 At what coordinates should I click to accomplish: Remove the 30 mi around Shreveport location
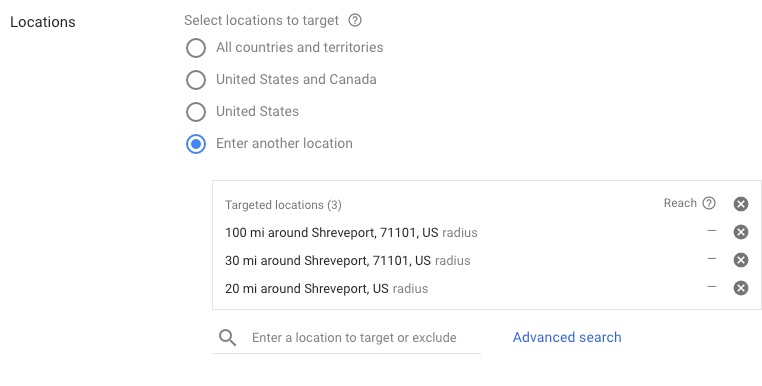click(741, 261)
